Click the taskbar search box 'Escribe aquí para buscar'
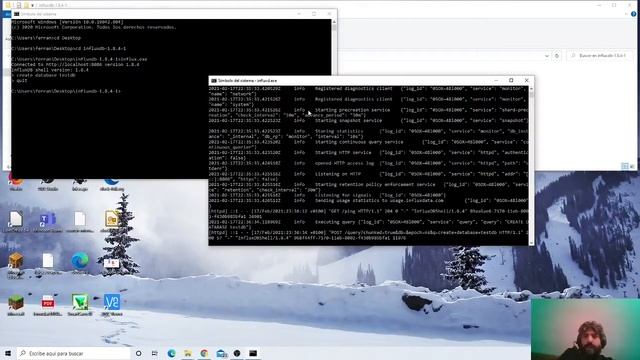640x360 pixels. 73,353
